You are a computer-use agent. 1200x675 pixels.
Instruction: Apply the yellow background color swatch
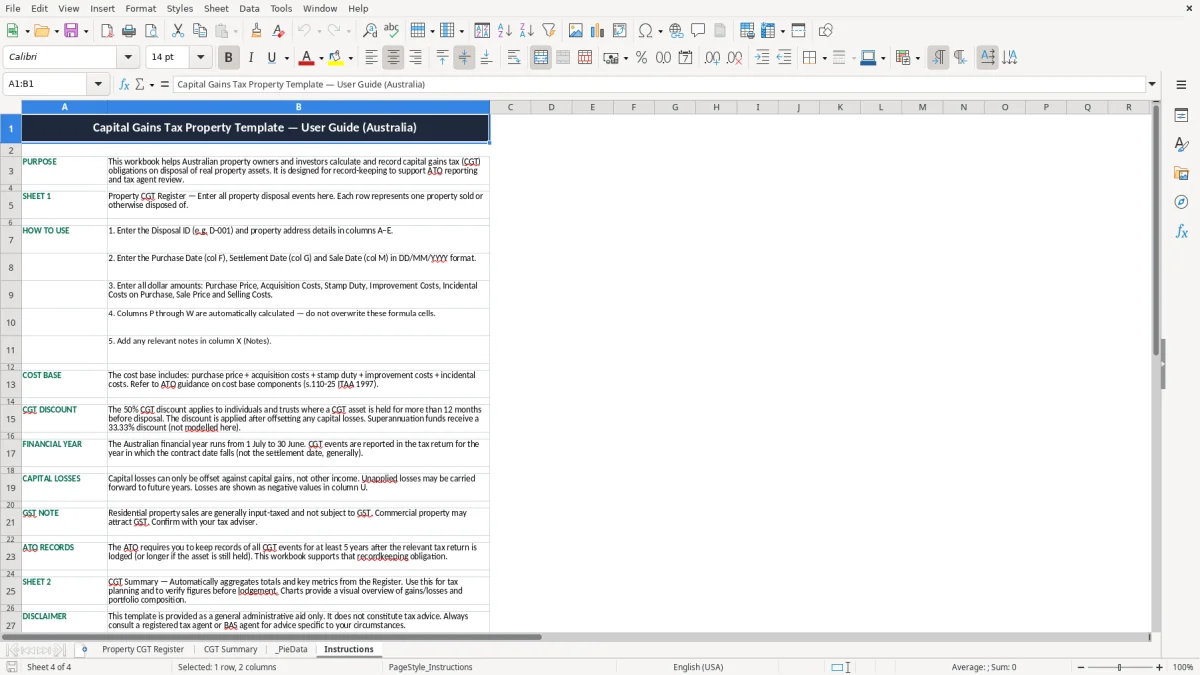point(337,58)
